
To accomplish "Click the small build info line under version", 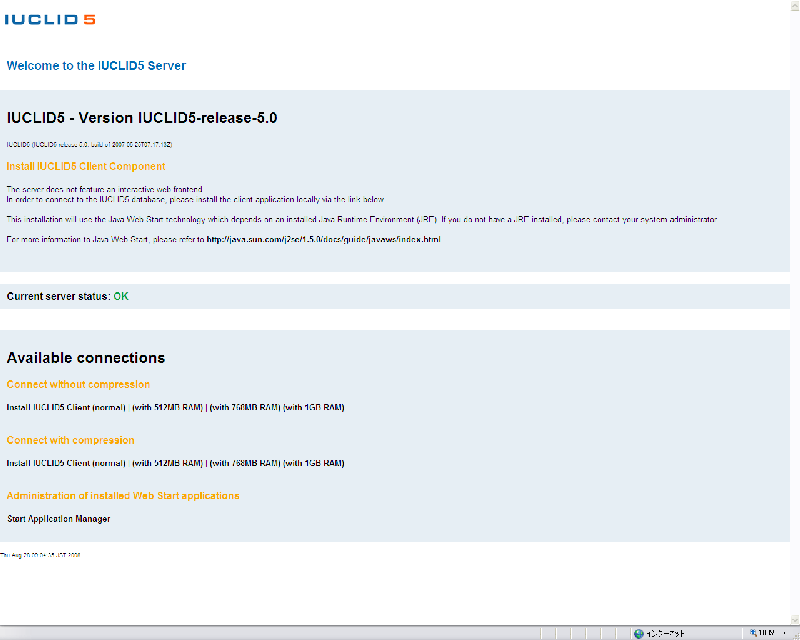I will (x=89, y=144).
